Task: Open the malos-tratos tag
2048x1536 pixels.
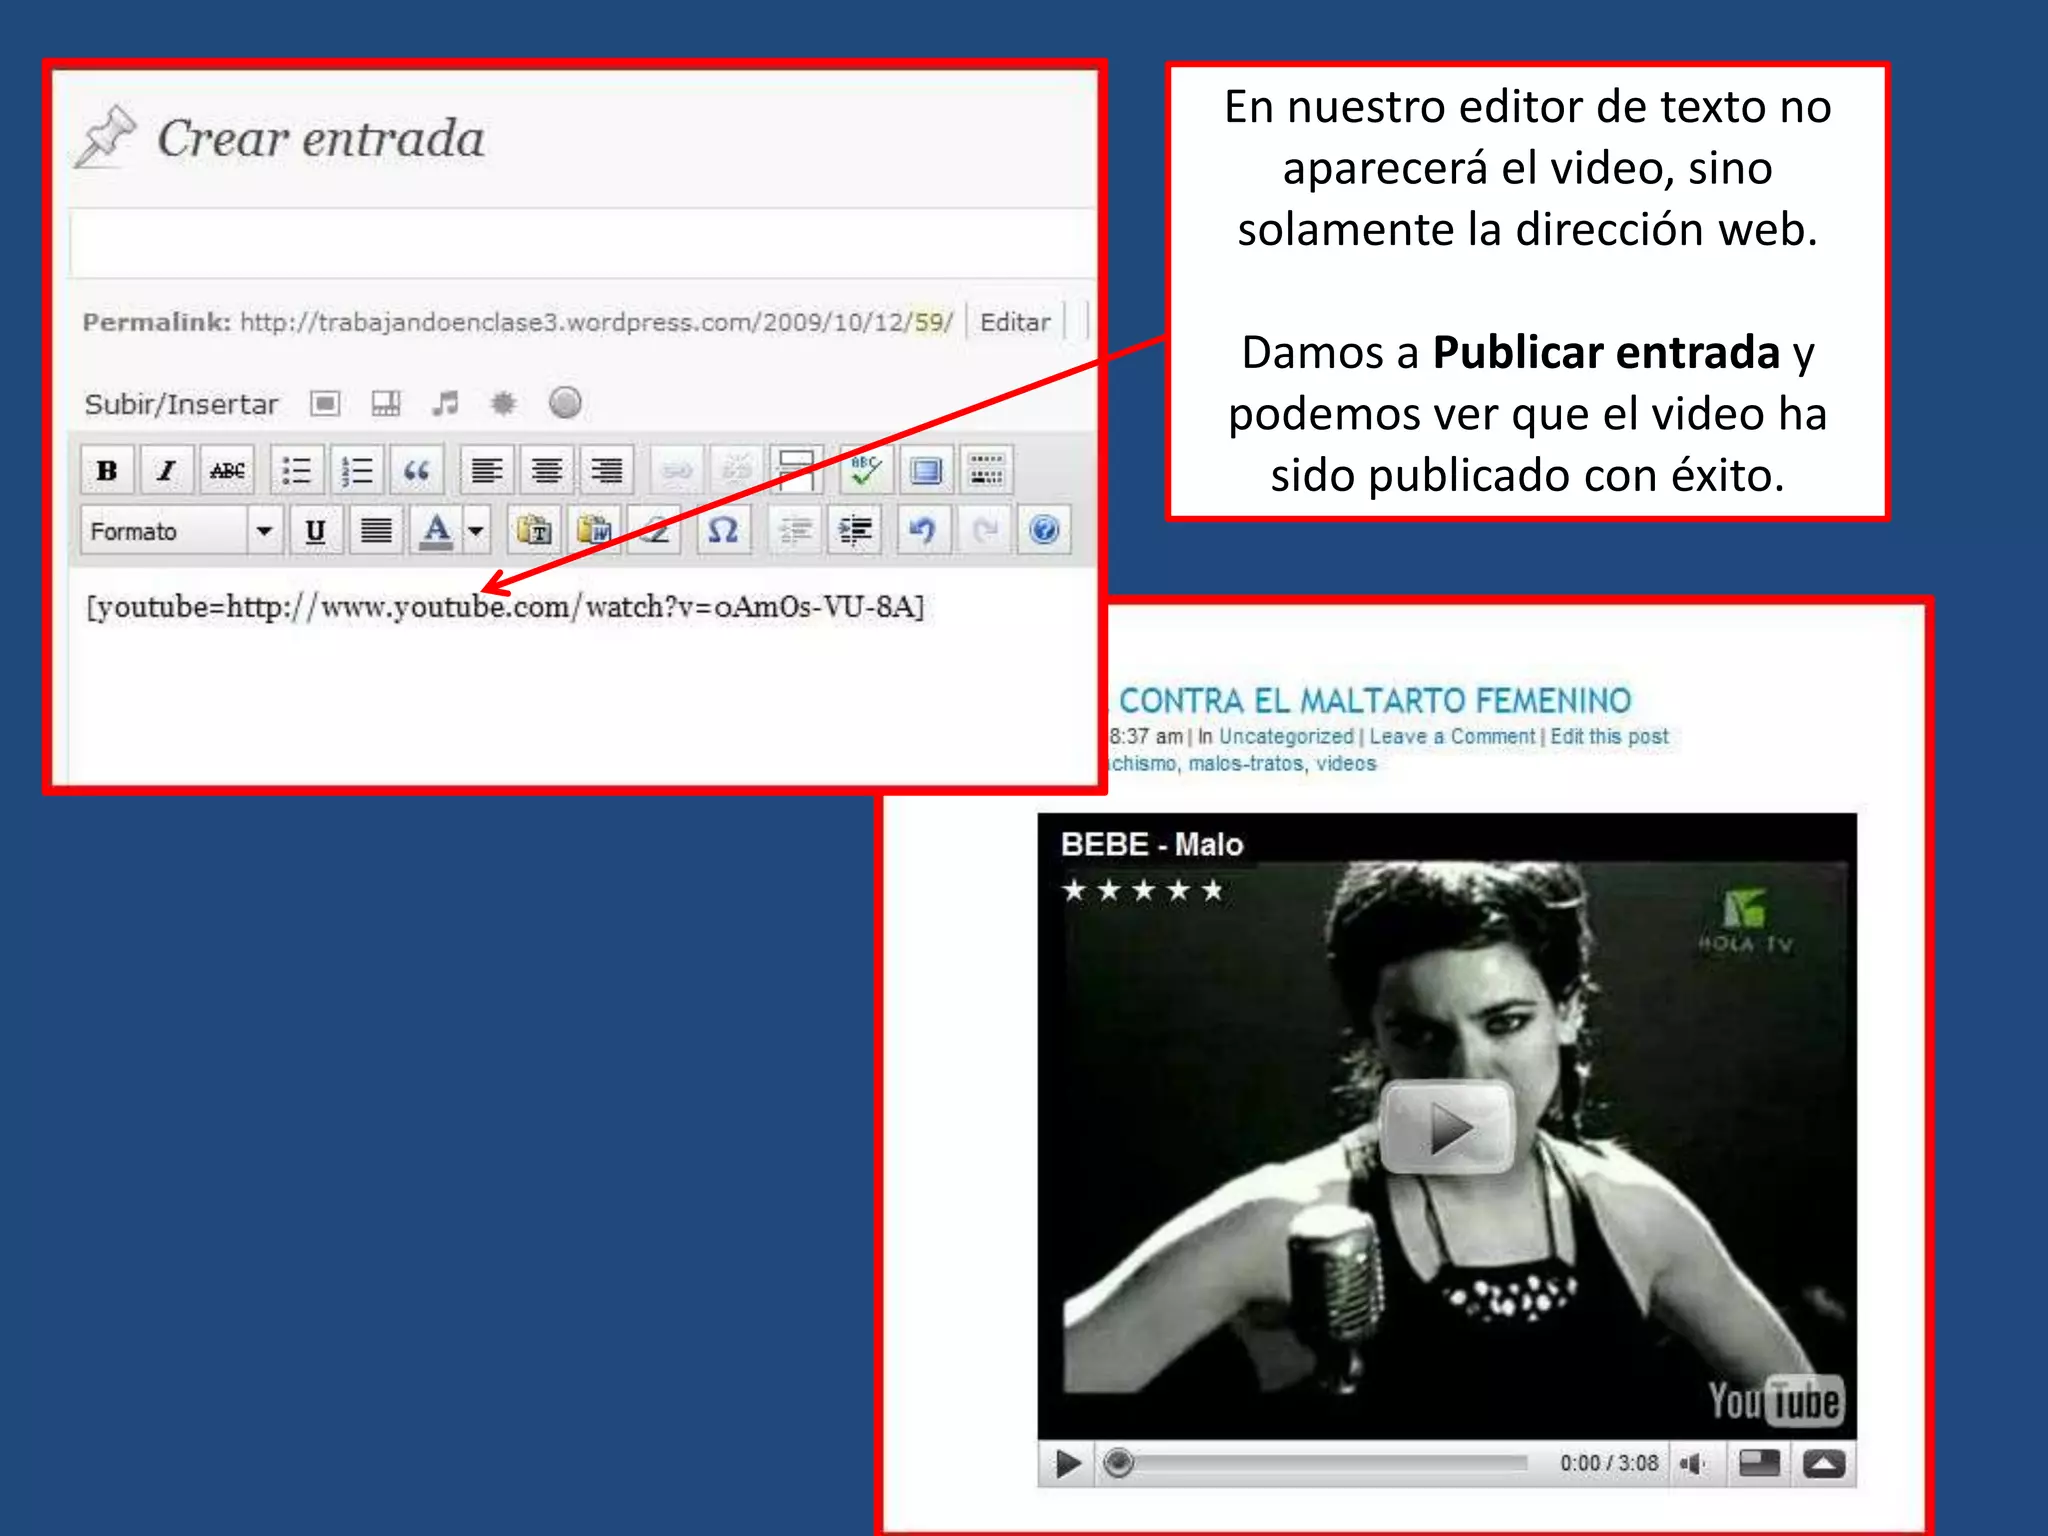Action: [x=1246, y=763]
